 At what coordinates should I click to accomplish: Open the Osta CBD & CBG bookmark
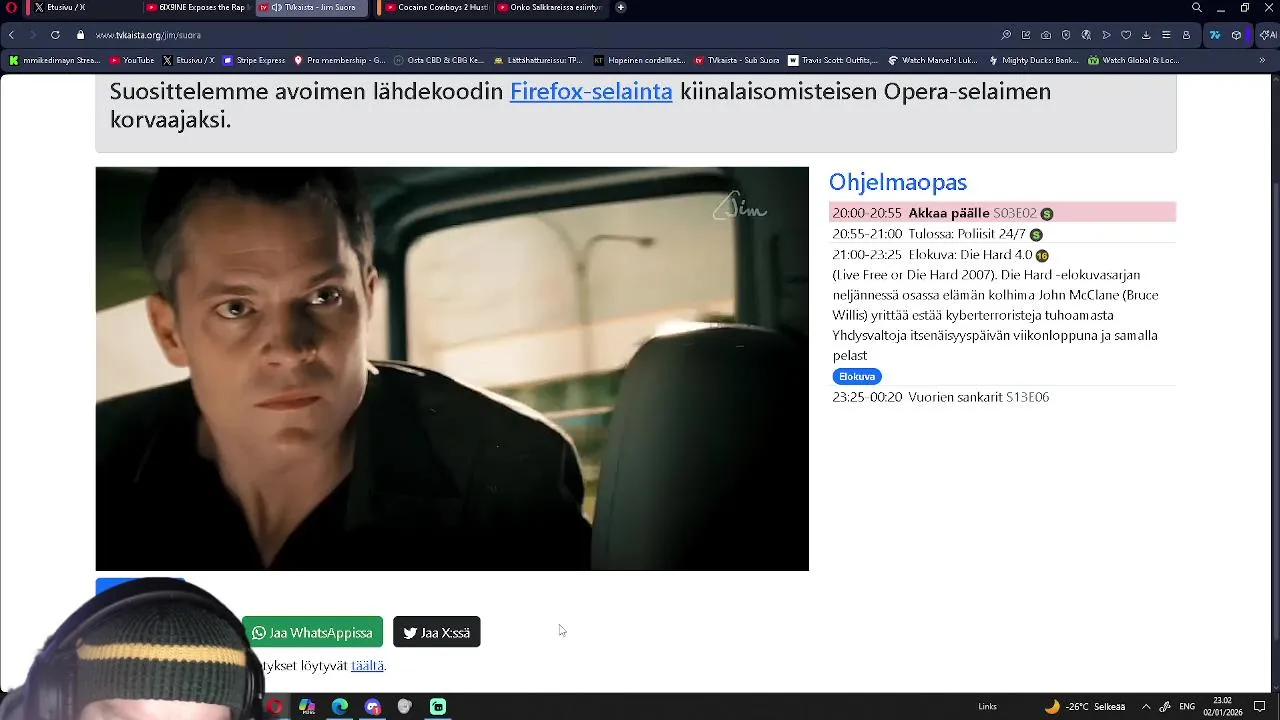pyautogui.click(x=439, y=60)
